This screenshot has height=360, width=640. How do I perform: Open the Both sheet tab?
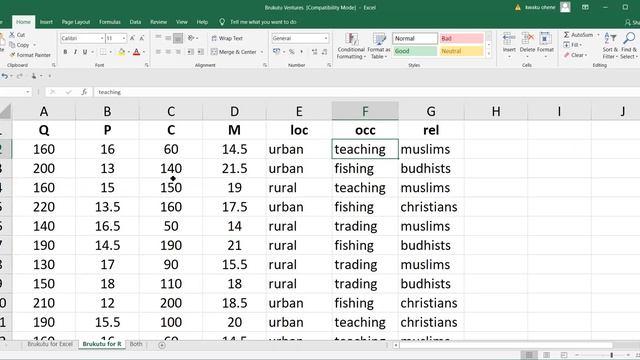pyautogui.click(x=136, y=344)
